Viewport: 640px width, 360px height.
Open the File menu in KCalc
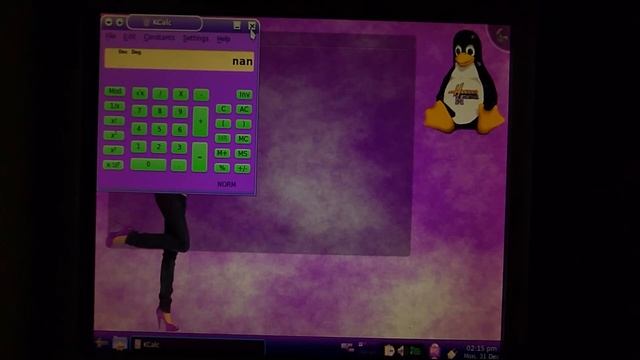pyautogui.click(x=110, y=37)
